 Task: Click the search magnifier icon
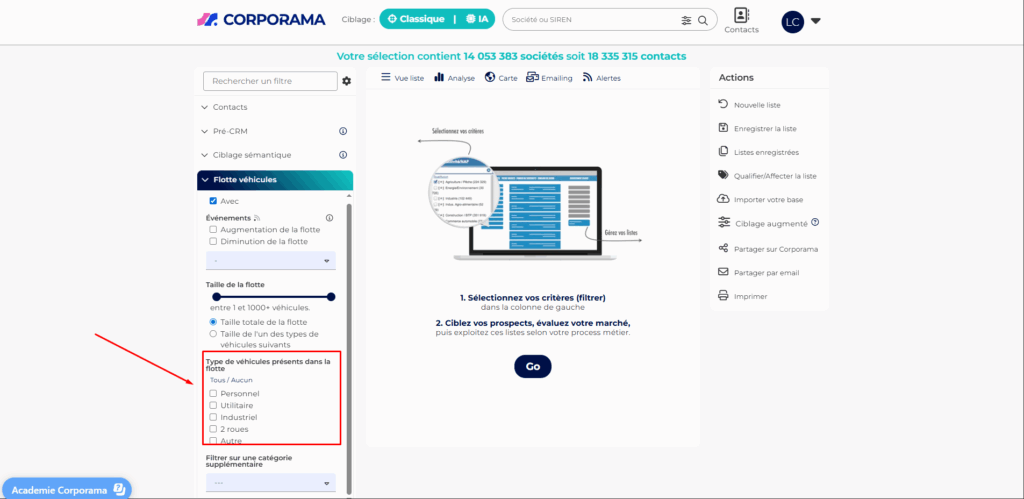coord(704,20)
